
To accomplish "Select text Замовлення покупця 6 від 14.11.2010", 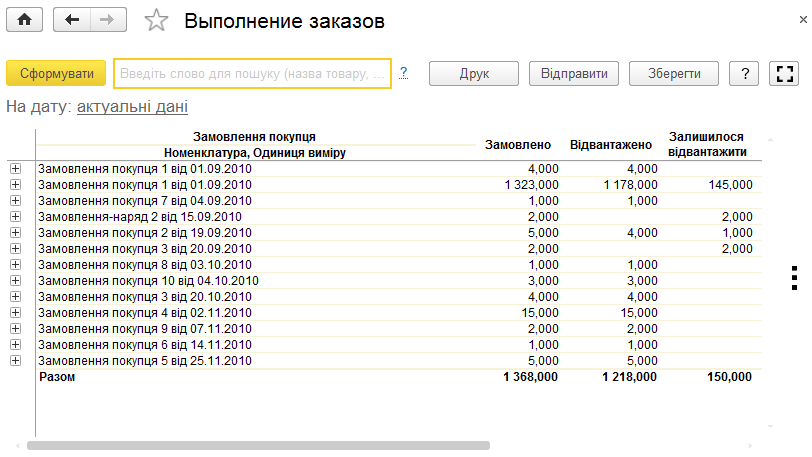I will (145, 346).
